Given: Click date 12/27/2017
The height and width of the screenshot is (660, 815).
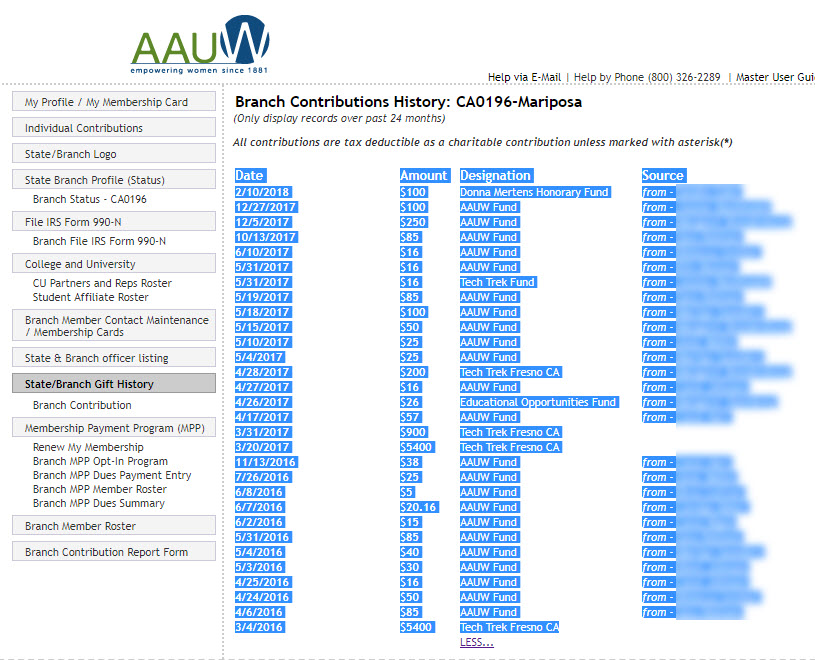Looking at the screenshot, I should pyautogui.click(x=266, y=207).
